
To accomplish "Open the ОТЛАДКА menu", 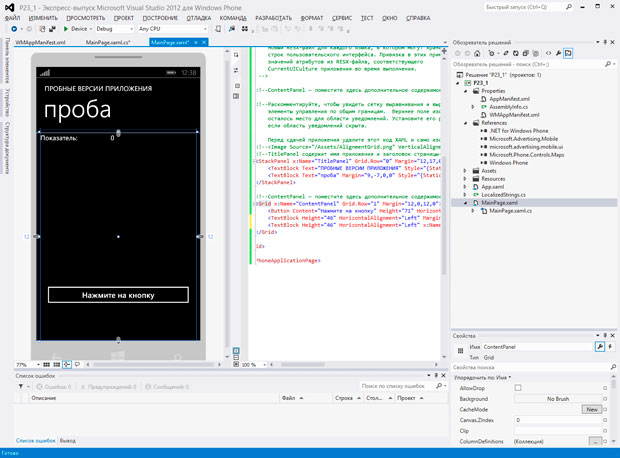I will [x=198, y=18].
